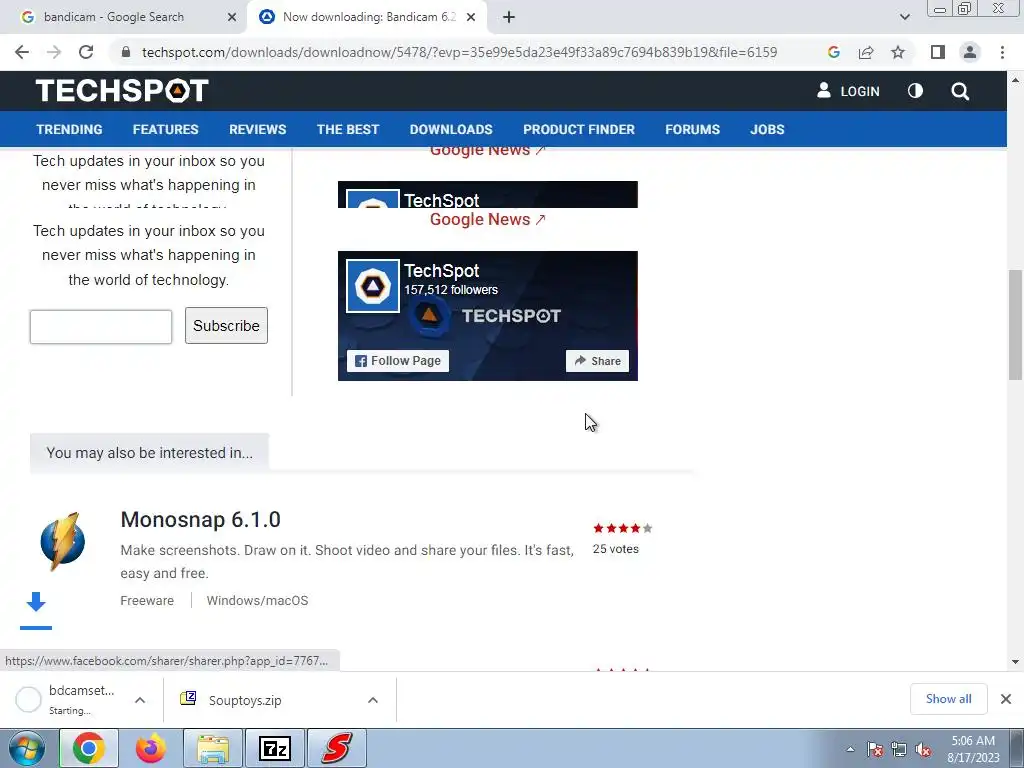Click the address bar URL

coord(459,52)
